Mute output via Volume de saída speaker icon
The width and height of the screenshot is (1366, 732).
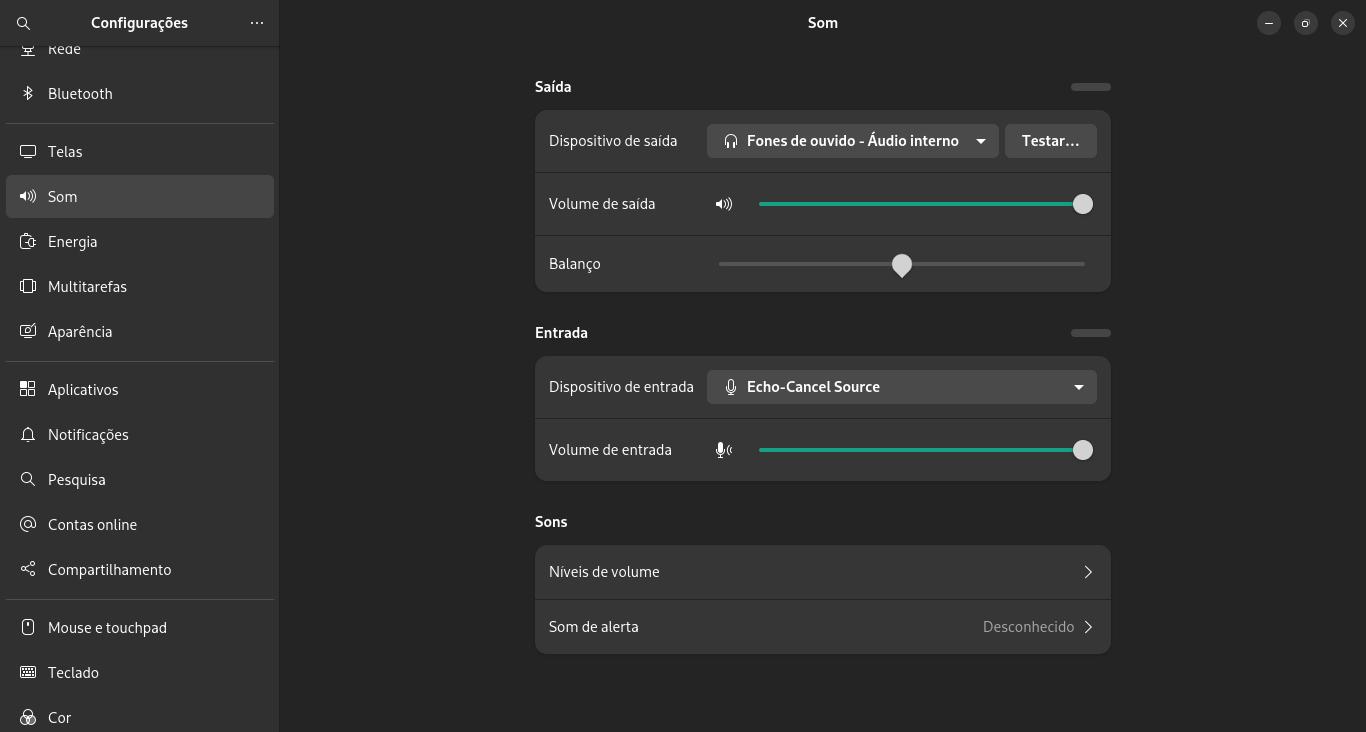coord(724,204)
